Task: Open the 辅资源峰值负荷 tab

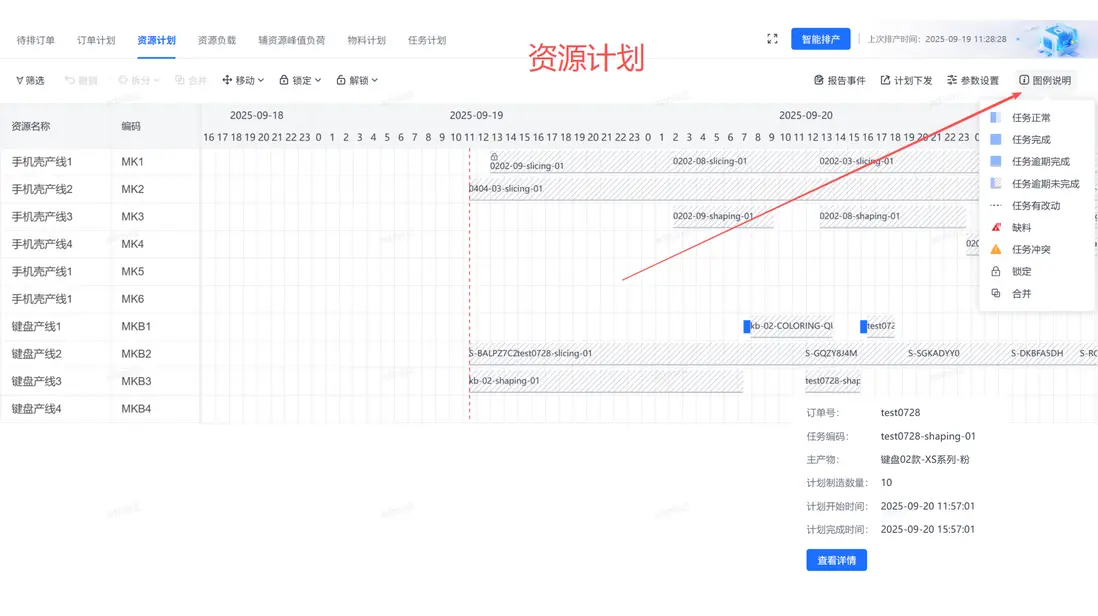Action: pos(291,40)
